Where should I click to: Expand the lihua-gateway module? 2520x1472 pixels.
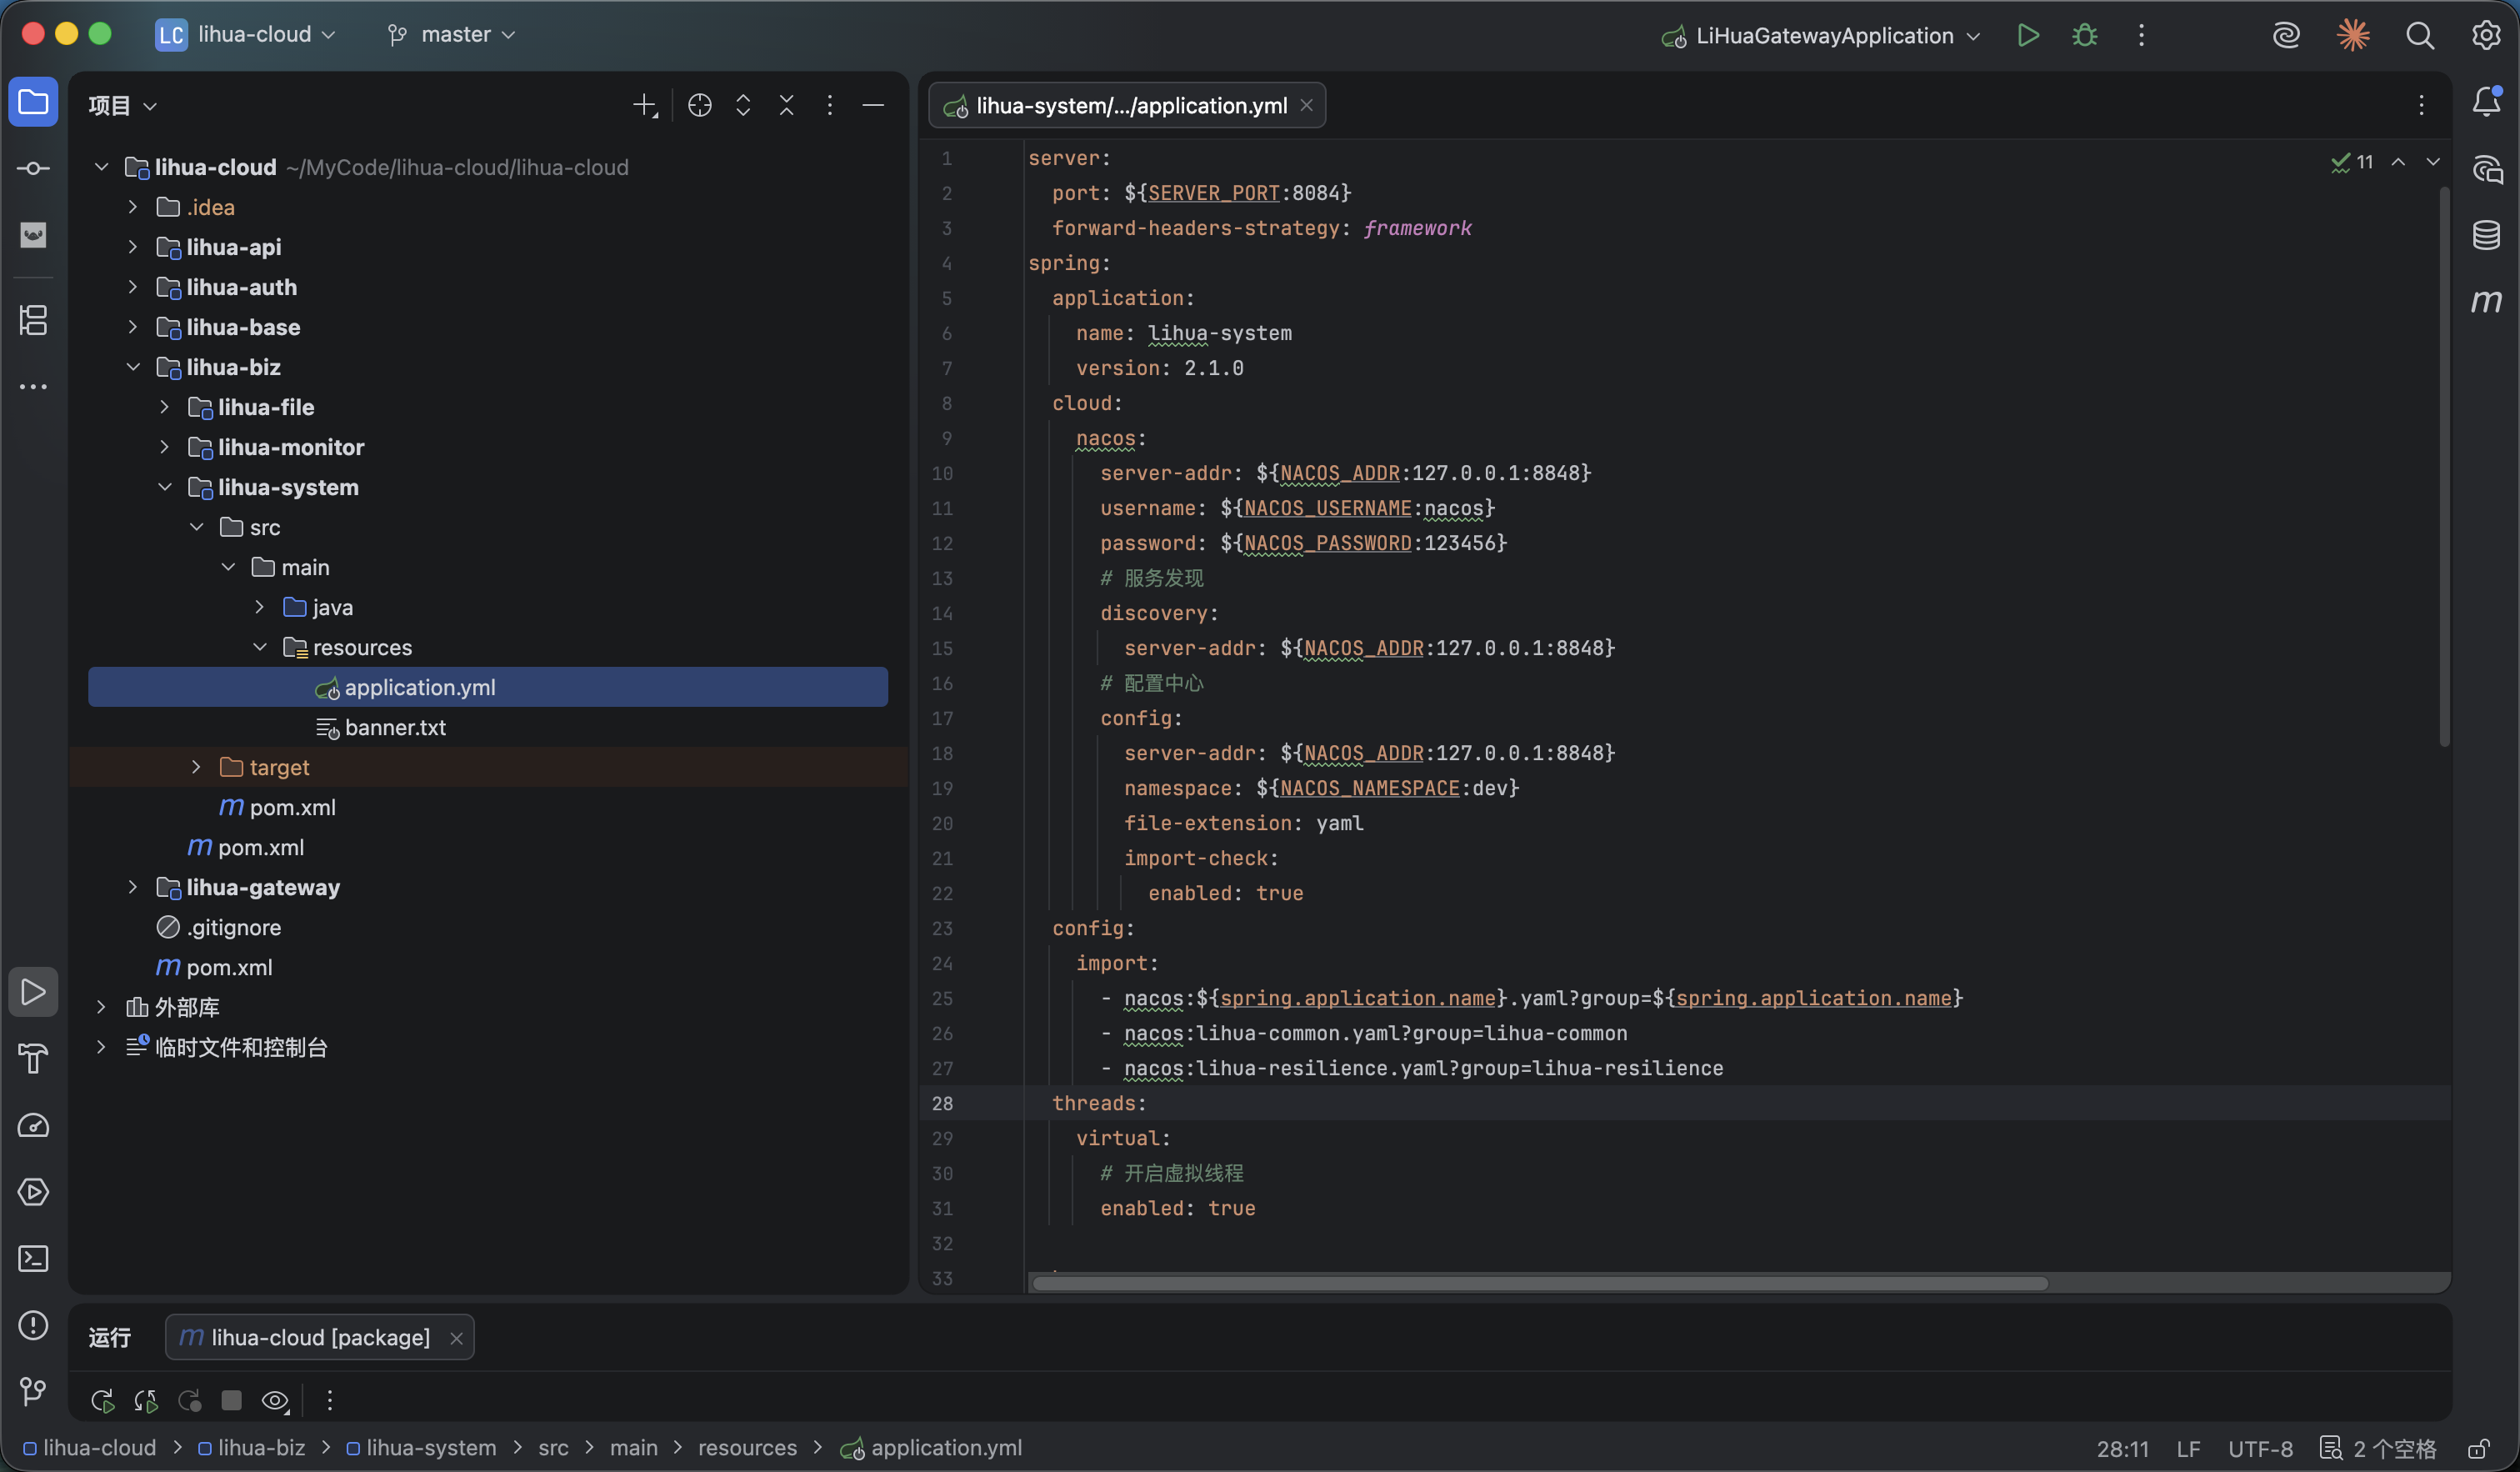[133, 887]
